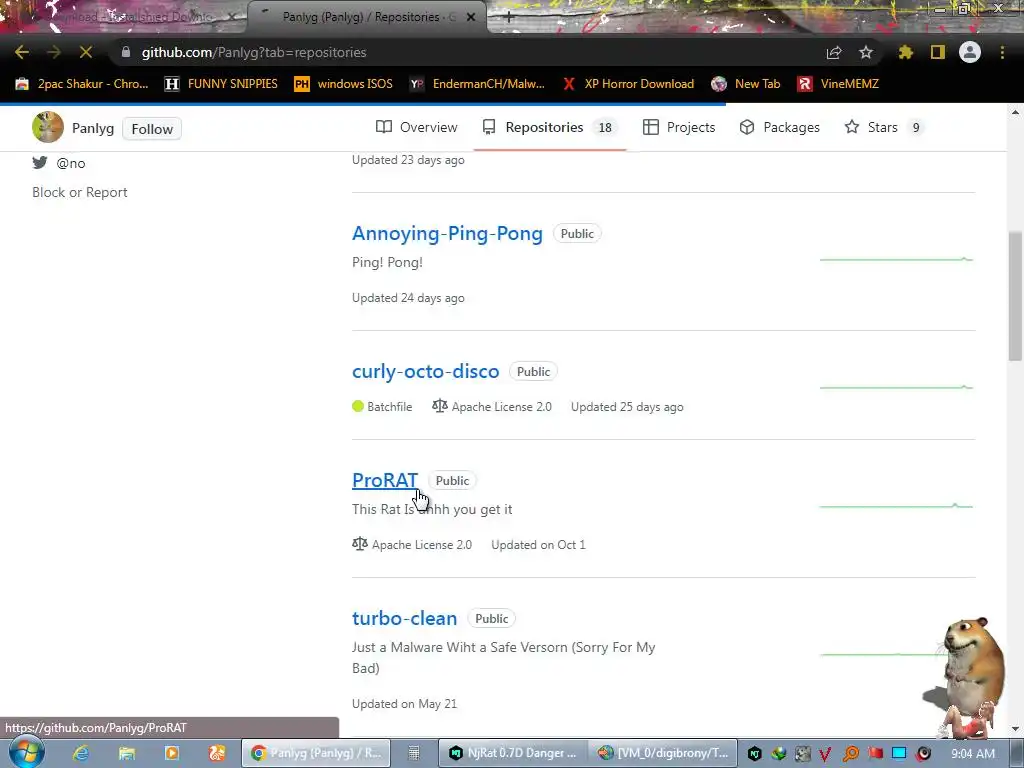Close the Panlyg Repositories browser tab
Viewport: 1024px width, 768px height.
[x=471, y=17]
